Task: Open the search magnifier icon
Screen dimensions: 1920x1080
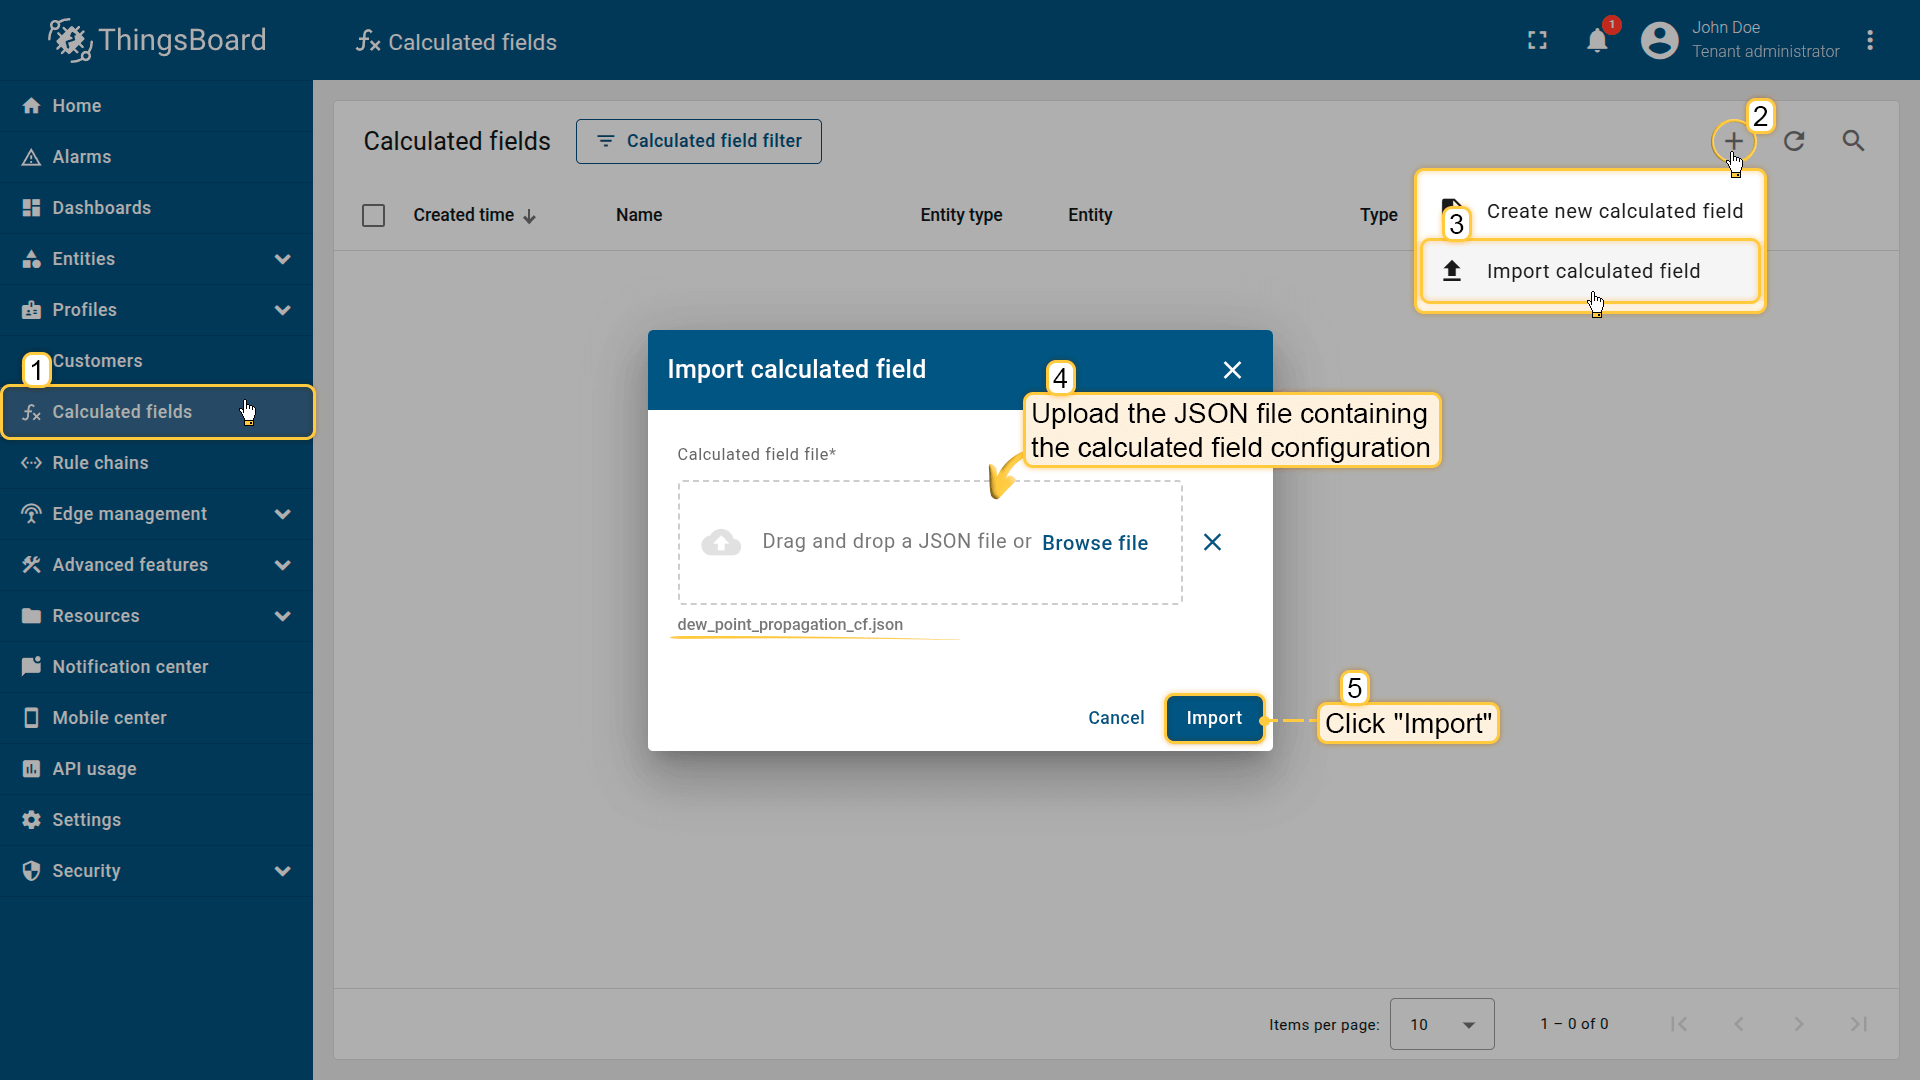Action: pyautogui.click(x=1853, y=141)
